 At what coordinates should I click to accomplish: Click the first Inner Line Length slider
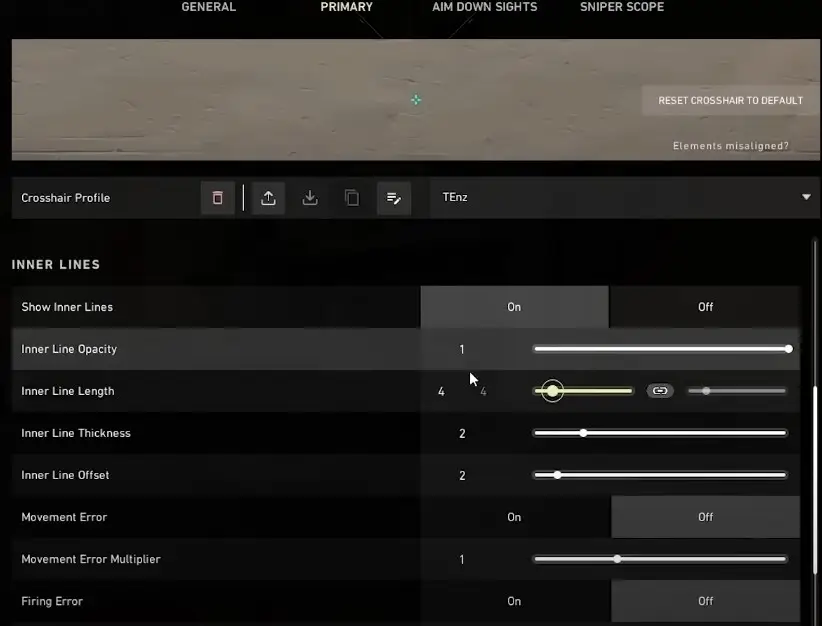click(x=583, y=391)
